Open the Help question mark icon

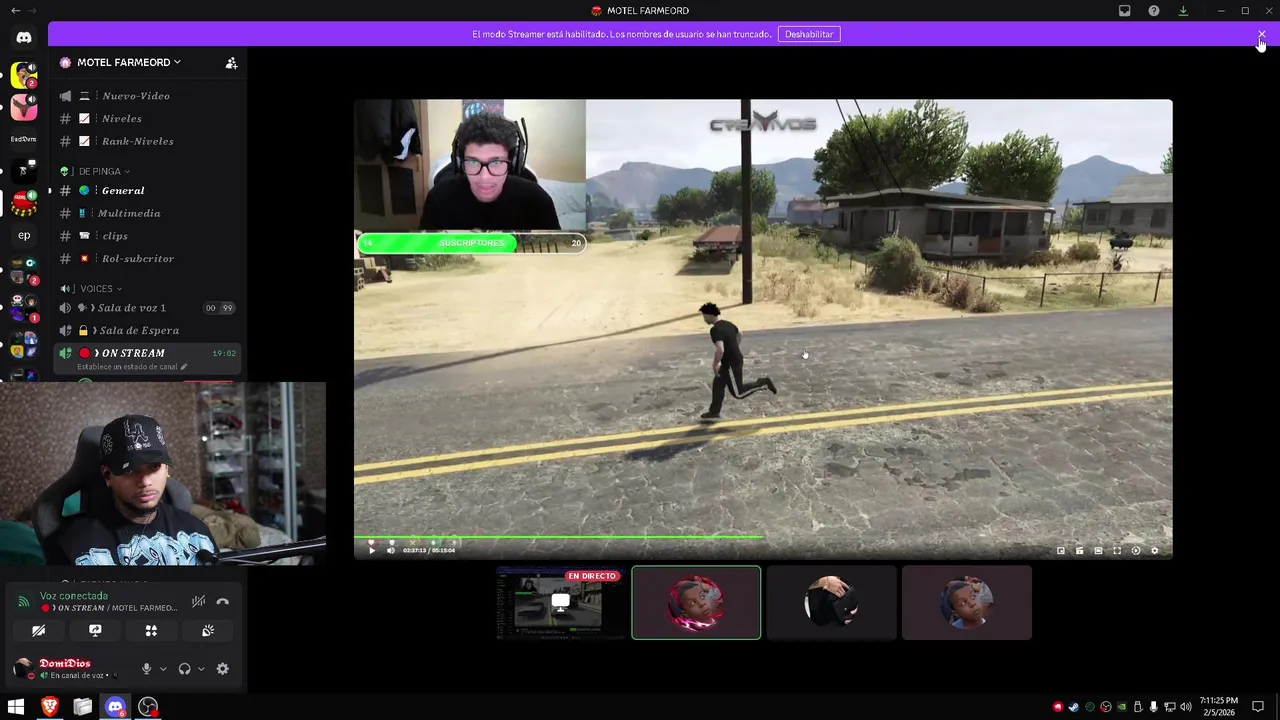pos(1154,11)
